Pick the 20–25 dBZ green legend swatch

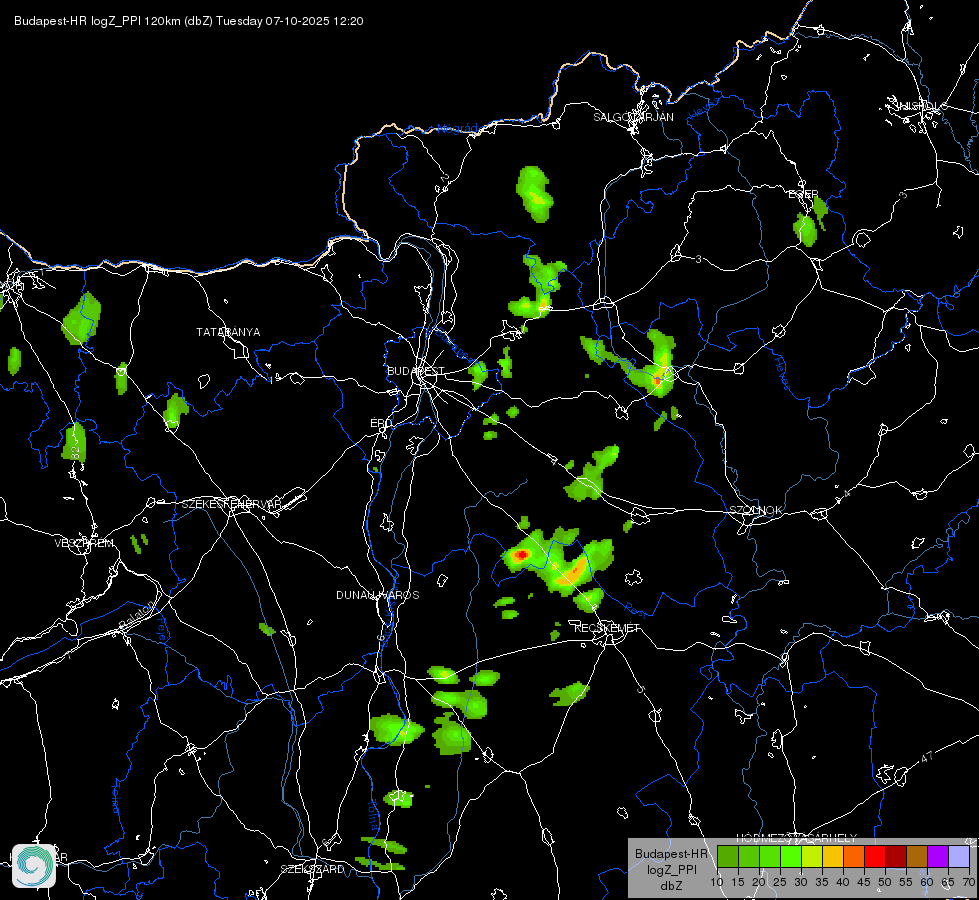coord(770,856)
